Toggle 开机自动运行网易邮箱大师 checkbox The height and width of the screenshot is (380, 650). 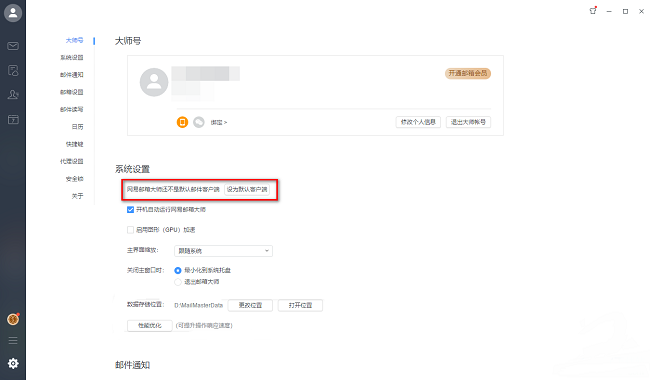point(130,210)
